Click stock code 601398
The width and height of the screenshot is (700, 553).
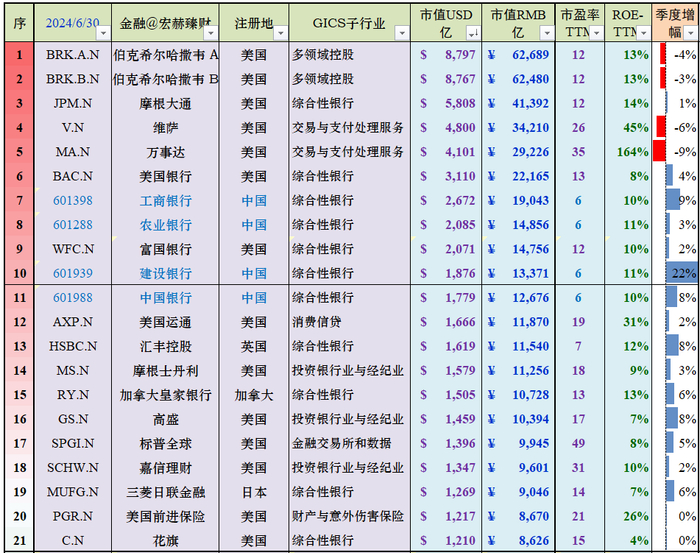pyautogui.click(x=73, y=200)
